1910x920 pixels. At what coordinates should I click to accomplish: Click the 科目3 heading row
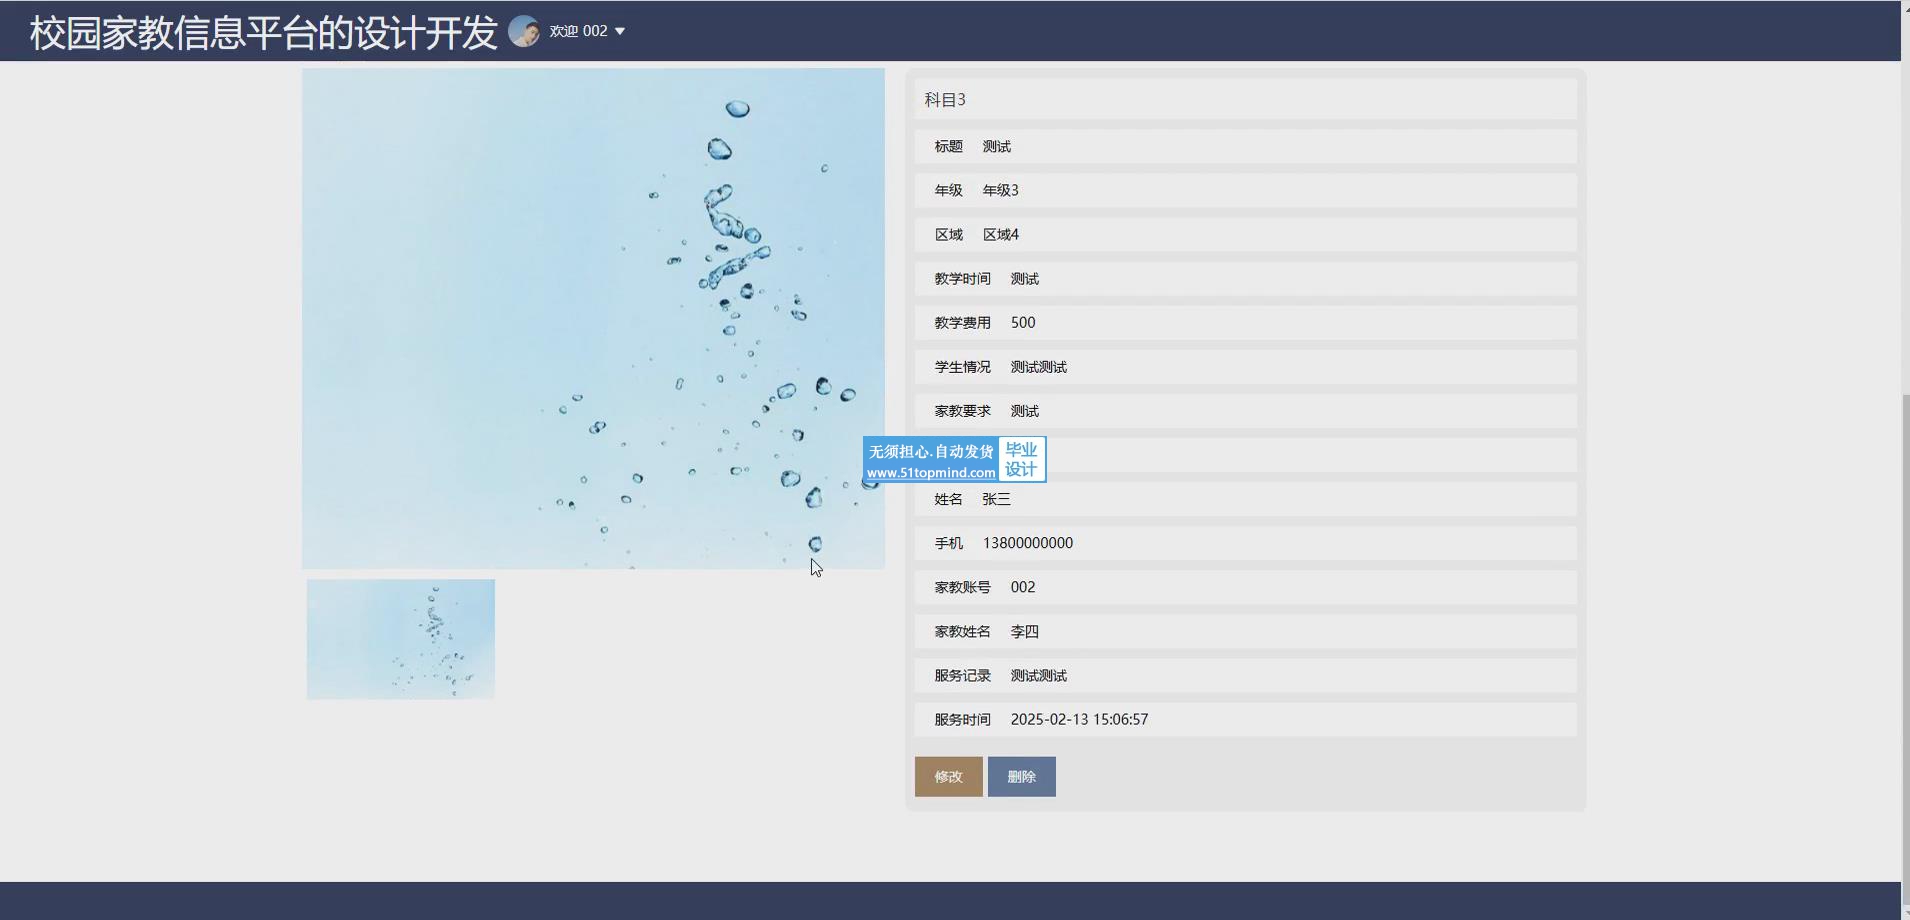pyautogui.click(x=1244, y=100)
